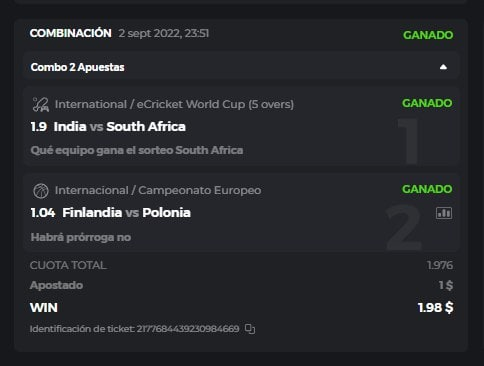
Task: Click the CUOTA TOTAL value 1.976
Action: click(440, 265)
